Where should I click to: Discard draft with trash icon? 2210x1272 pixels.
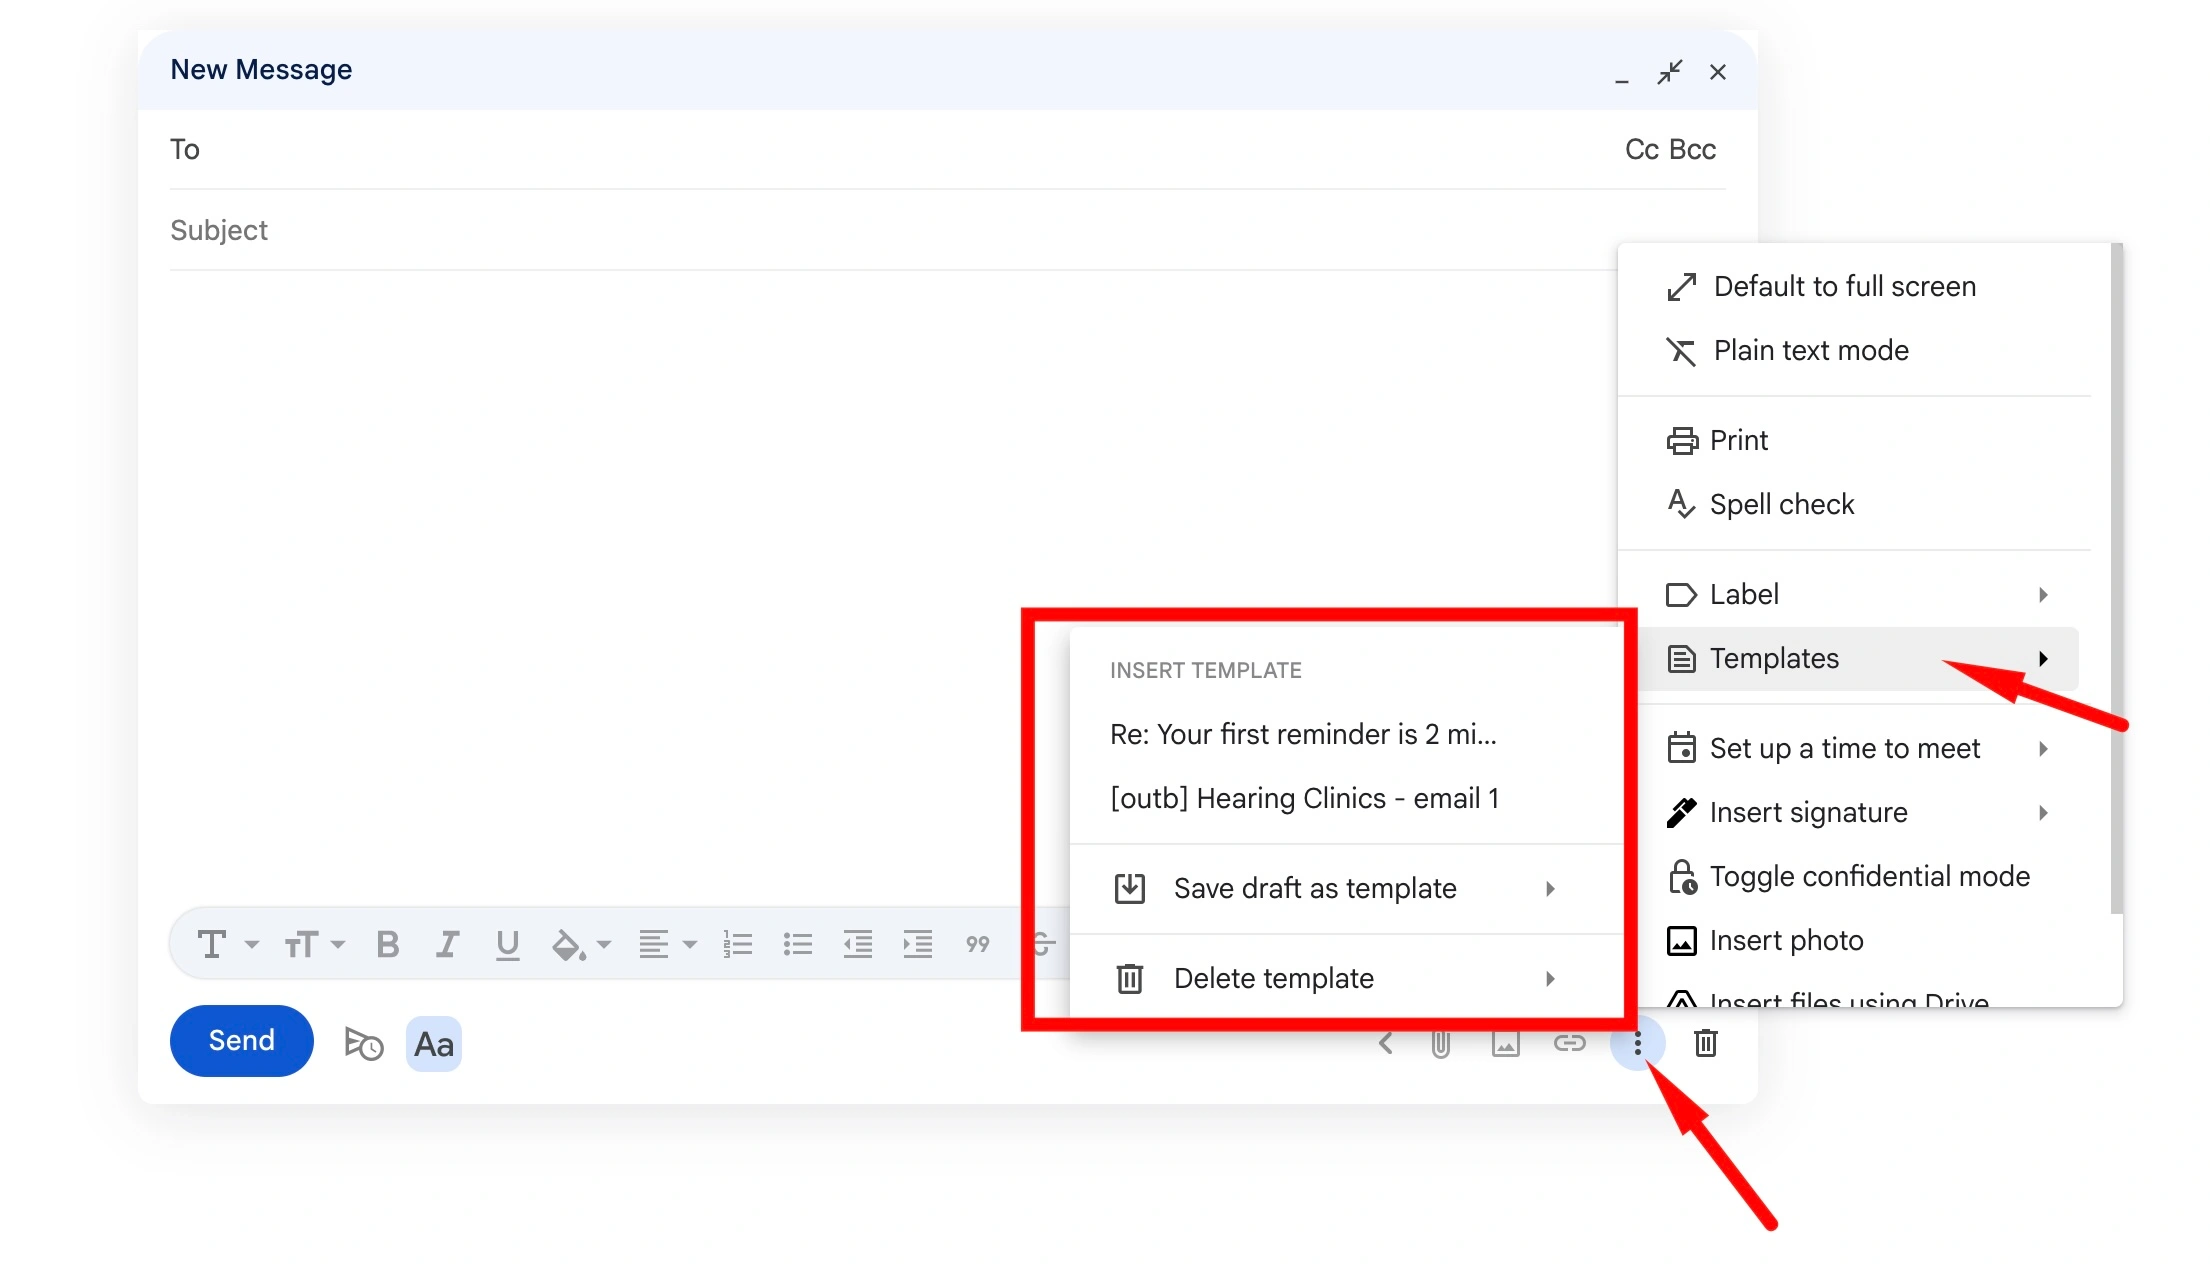pos(1706,1043)
